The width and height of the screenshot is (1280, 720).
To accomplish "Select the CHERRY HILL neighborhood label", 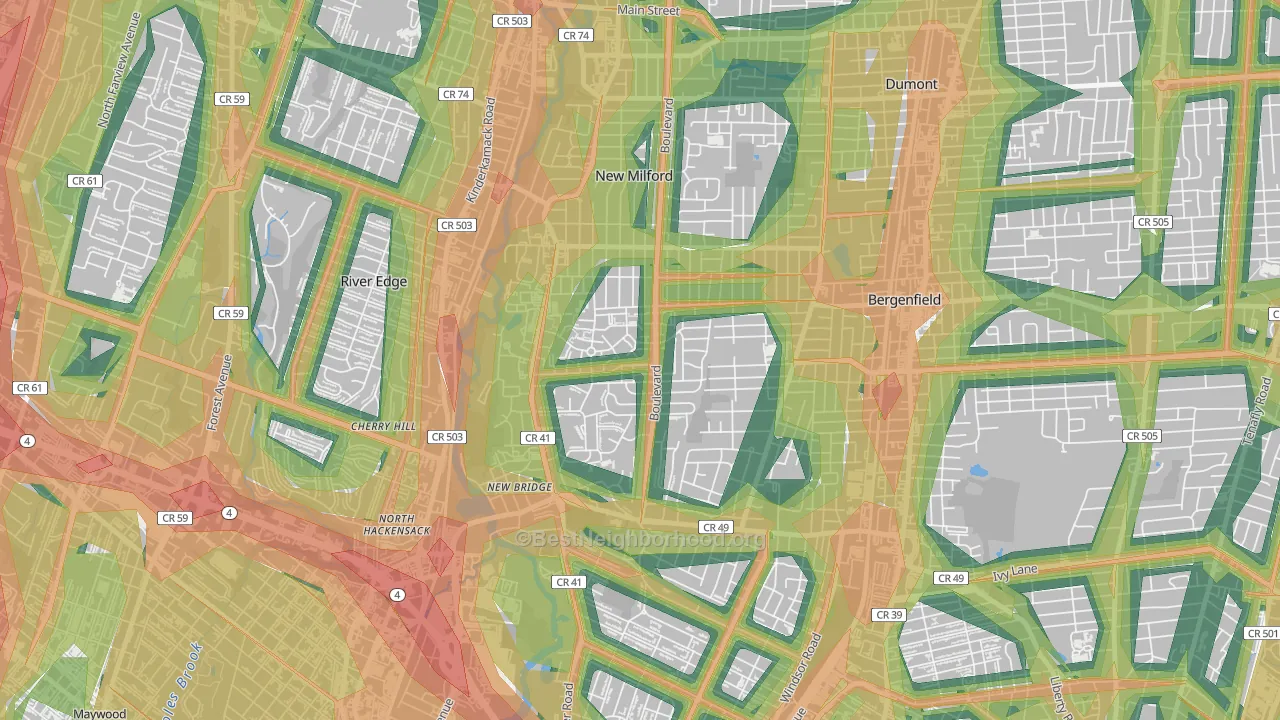I will tap(383, 427).
